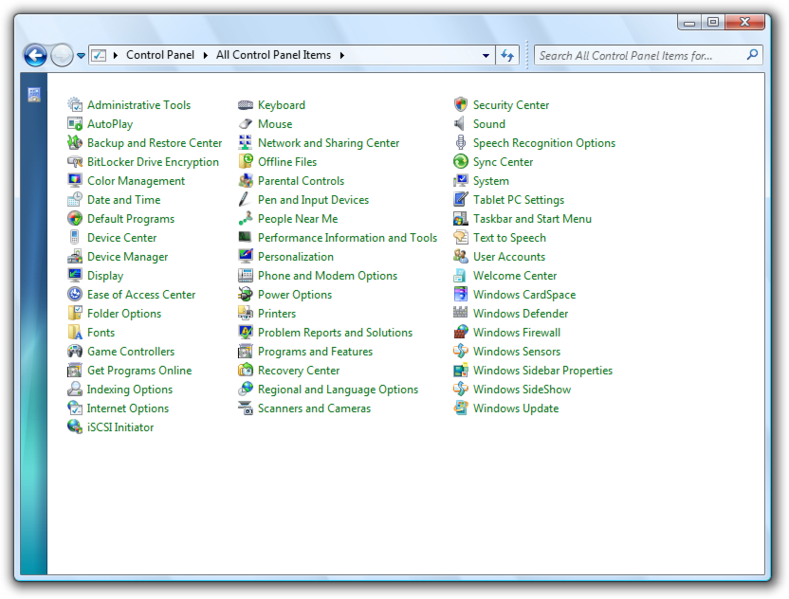Open the sidebar panel icon at left
This screenshot has width=789, height=599.
coord(34,95)
